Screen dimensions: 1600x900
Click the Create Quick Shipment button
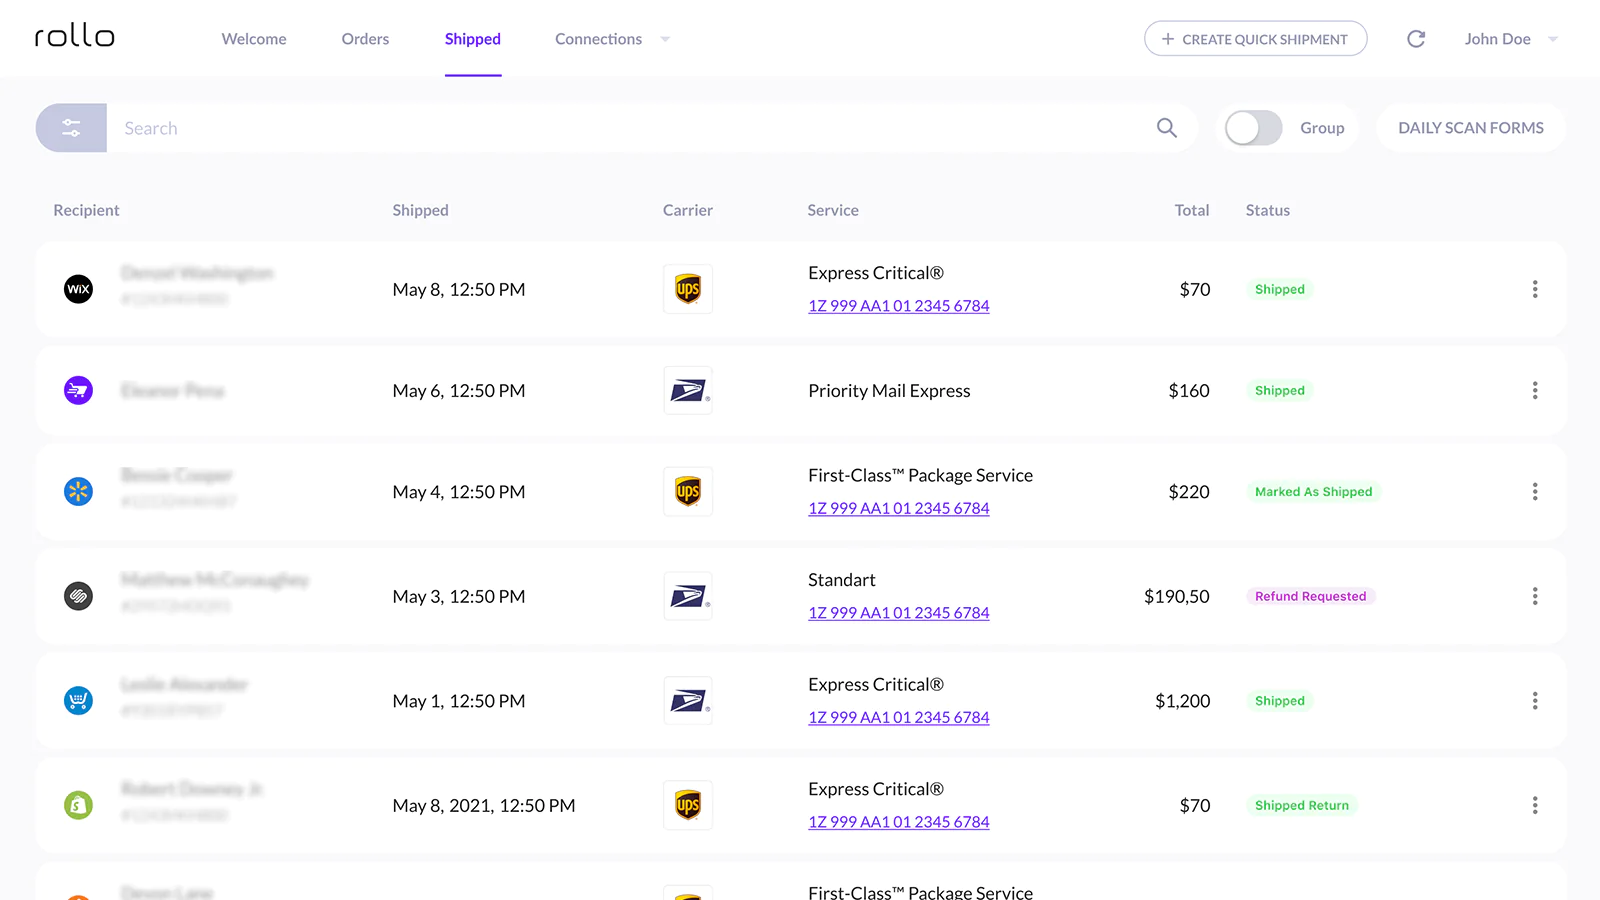pyautogui.click(x=1255, y=39)
